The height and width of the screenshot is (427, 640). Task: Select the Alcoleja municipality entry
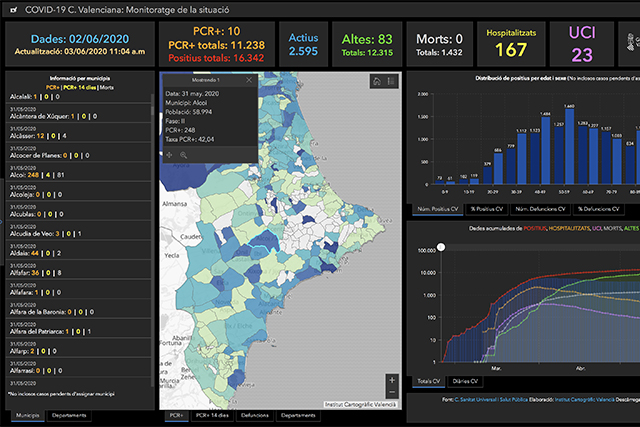click(78, 191)
